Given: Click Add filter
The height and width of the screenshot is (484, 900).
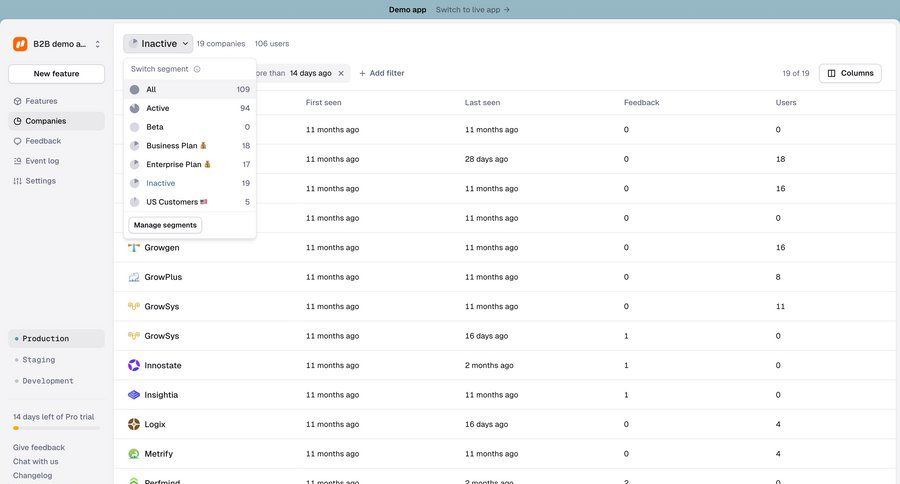Looking at the screenshot, I should (382, 73).
